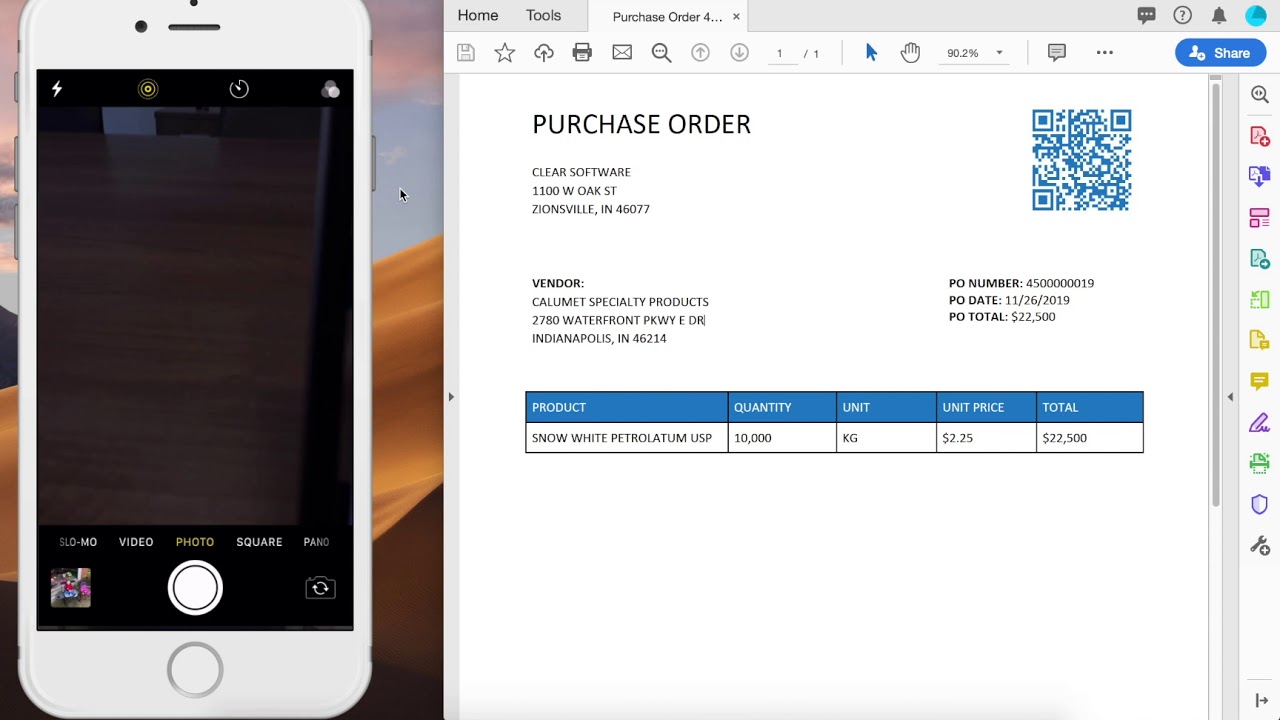The width and height of the screenshot is (1280, 720).
Task: Select VIDEO camera mode
Action: [x=136, y=542]
